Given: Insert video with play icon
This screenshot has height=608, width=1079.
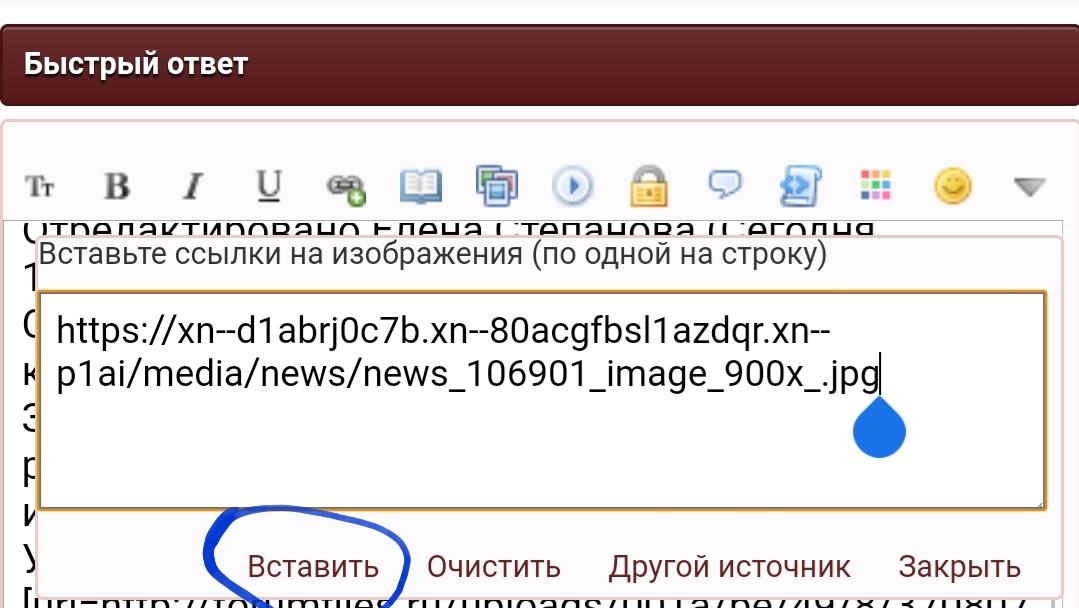Looking at the screenshot, I should pyautogui.click(x=573, y=186).
